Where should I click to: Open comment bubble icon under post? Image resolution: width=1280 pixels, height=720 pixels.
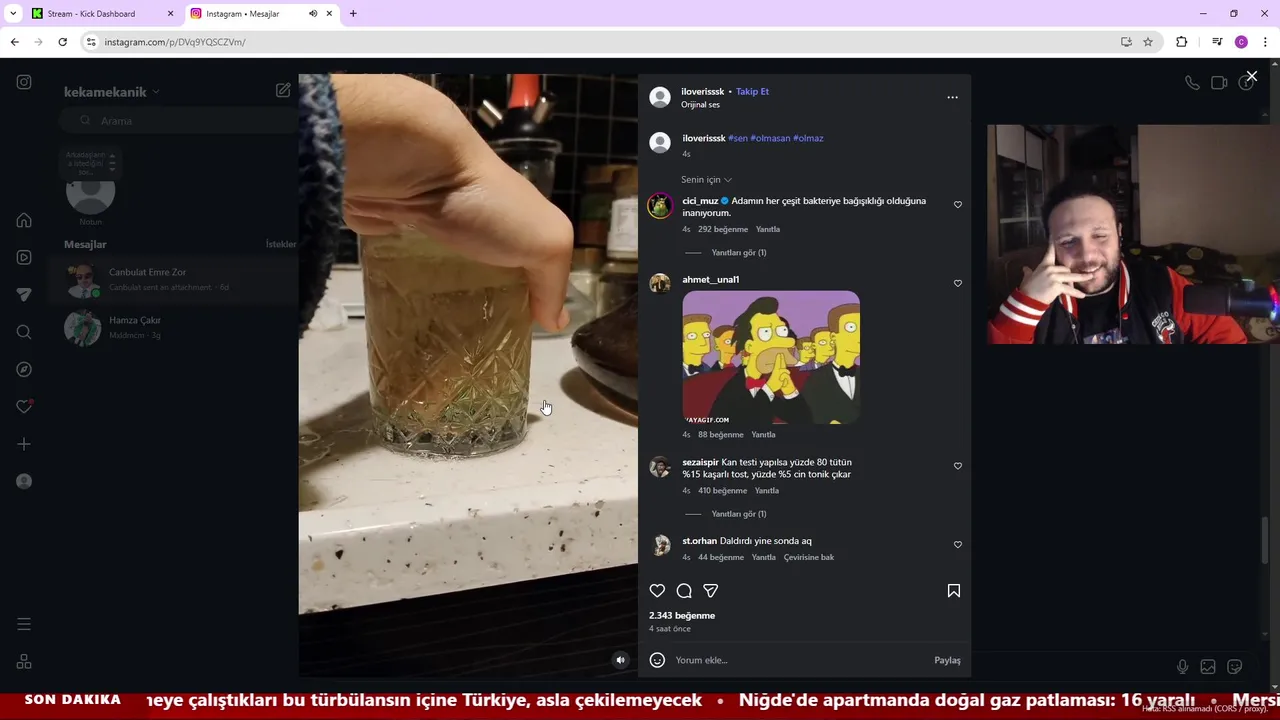pyautogui.click(x=684, y=591)
